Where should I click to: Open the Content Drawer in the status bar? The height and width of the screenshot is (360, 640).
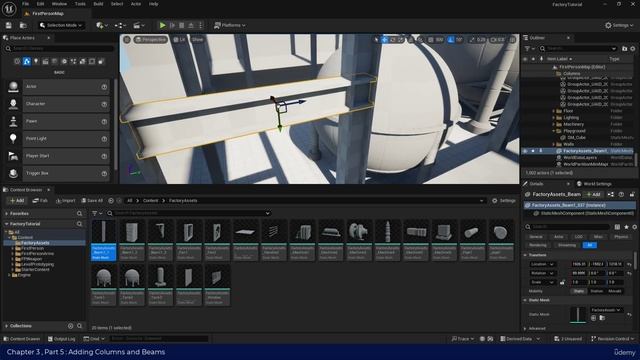[x=22, y=339]
